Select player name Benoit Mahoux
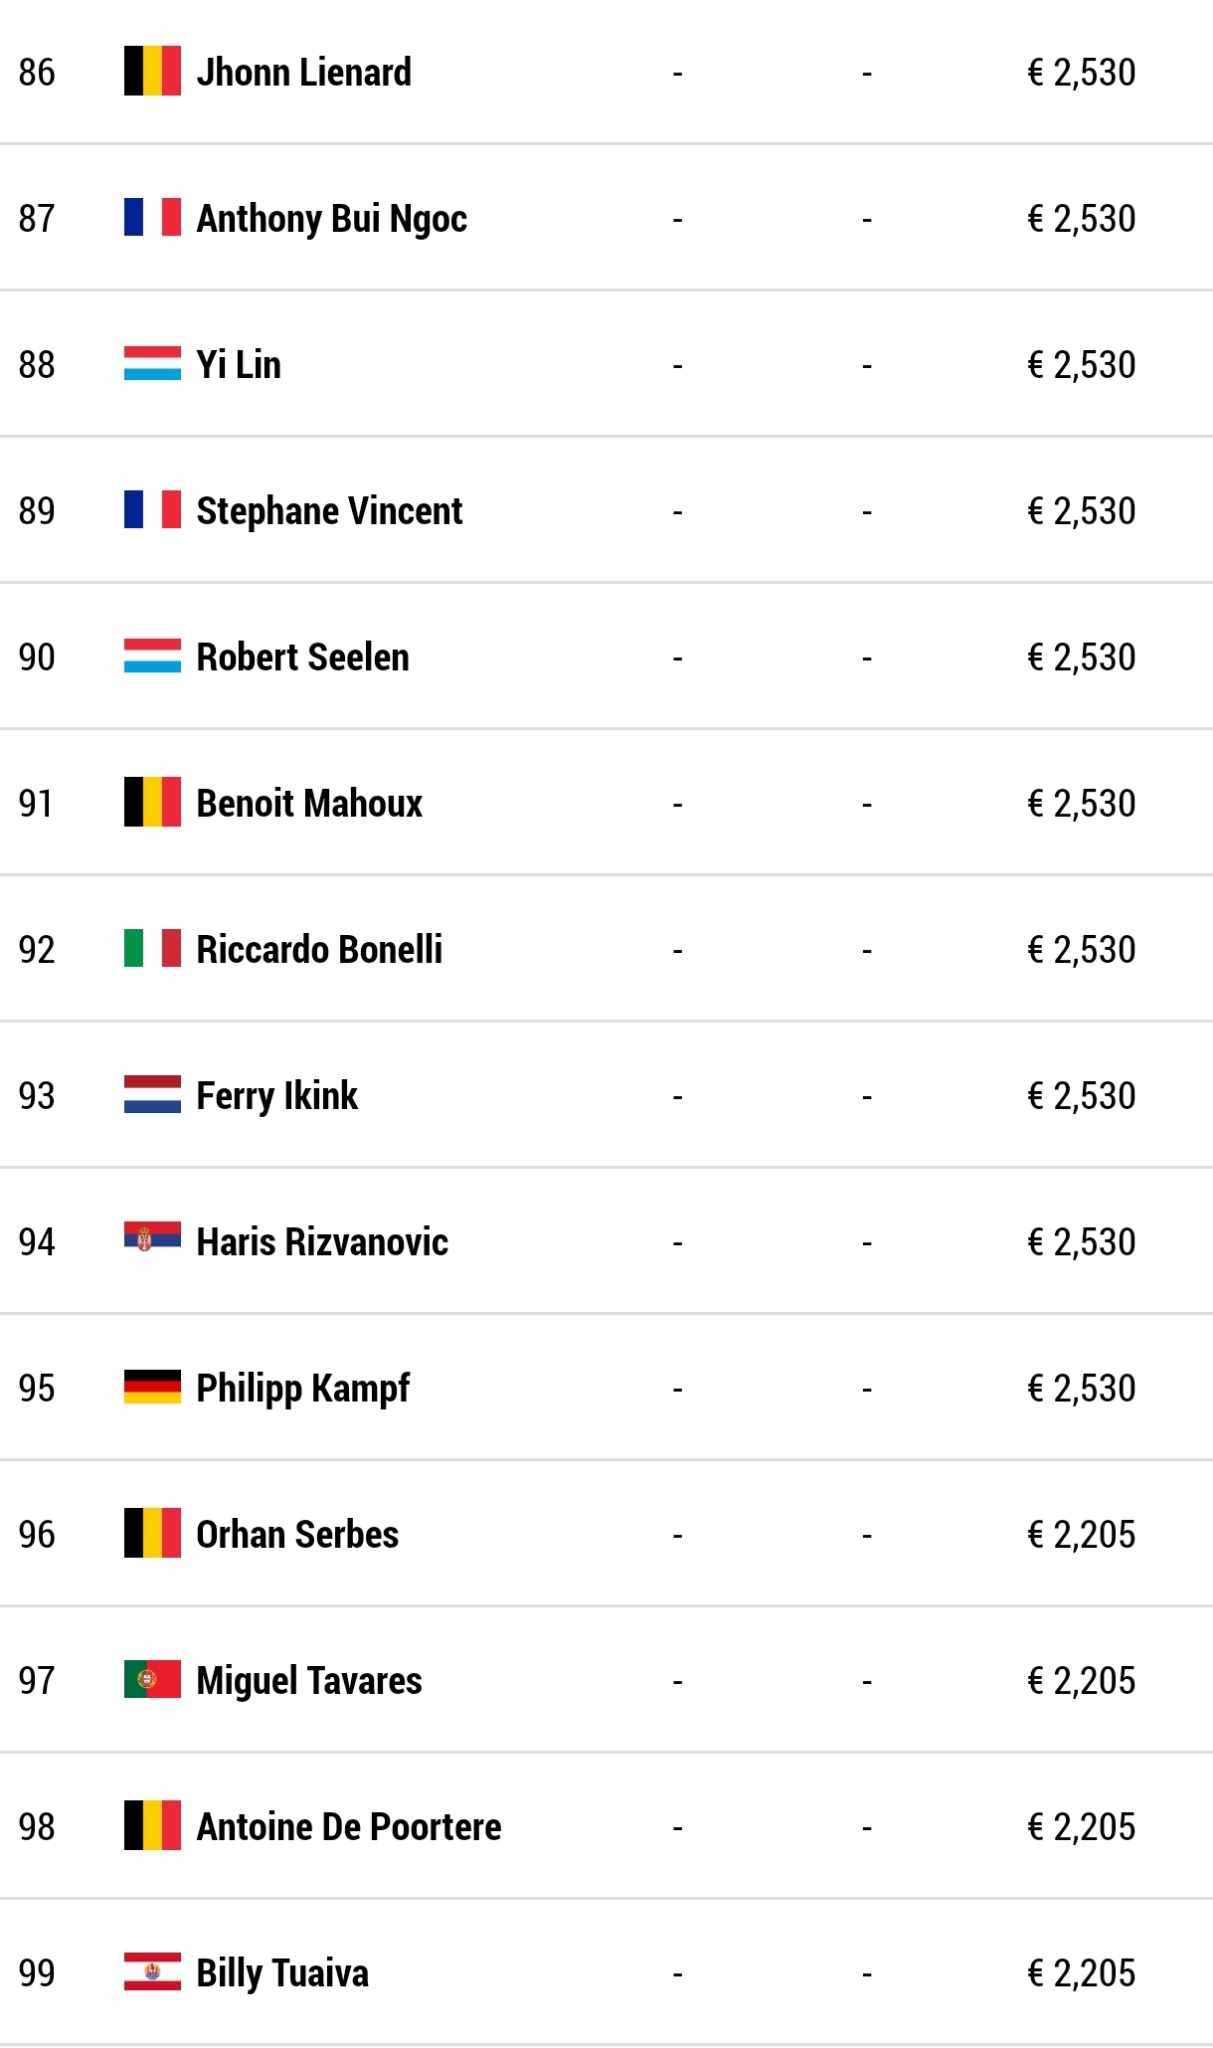Image resolution: width=1213 pixels, height=2048 pixels. pos(309,803)
